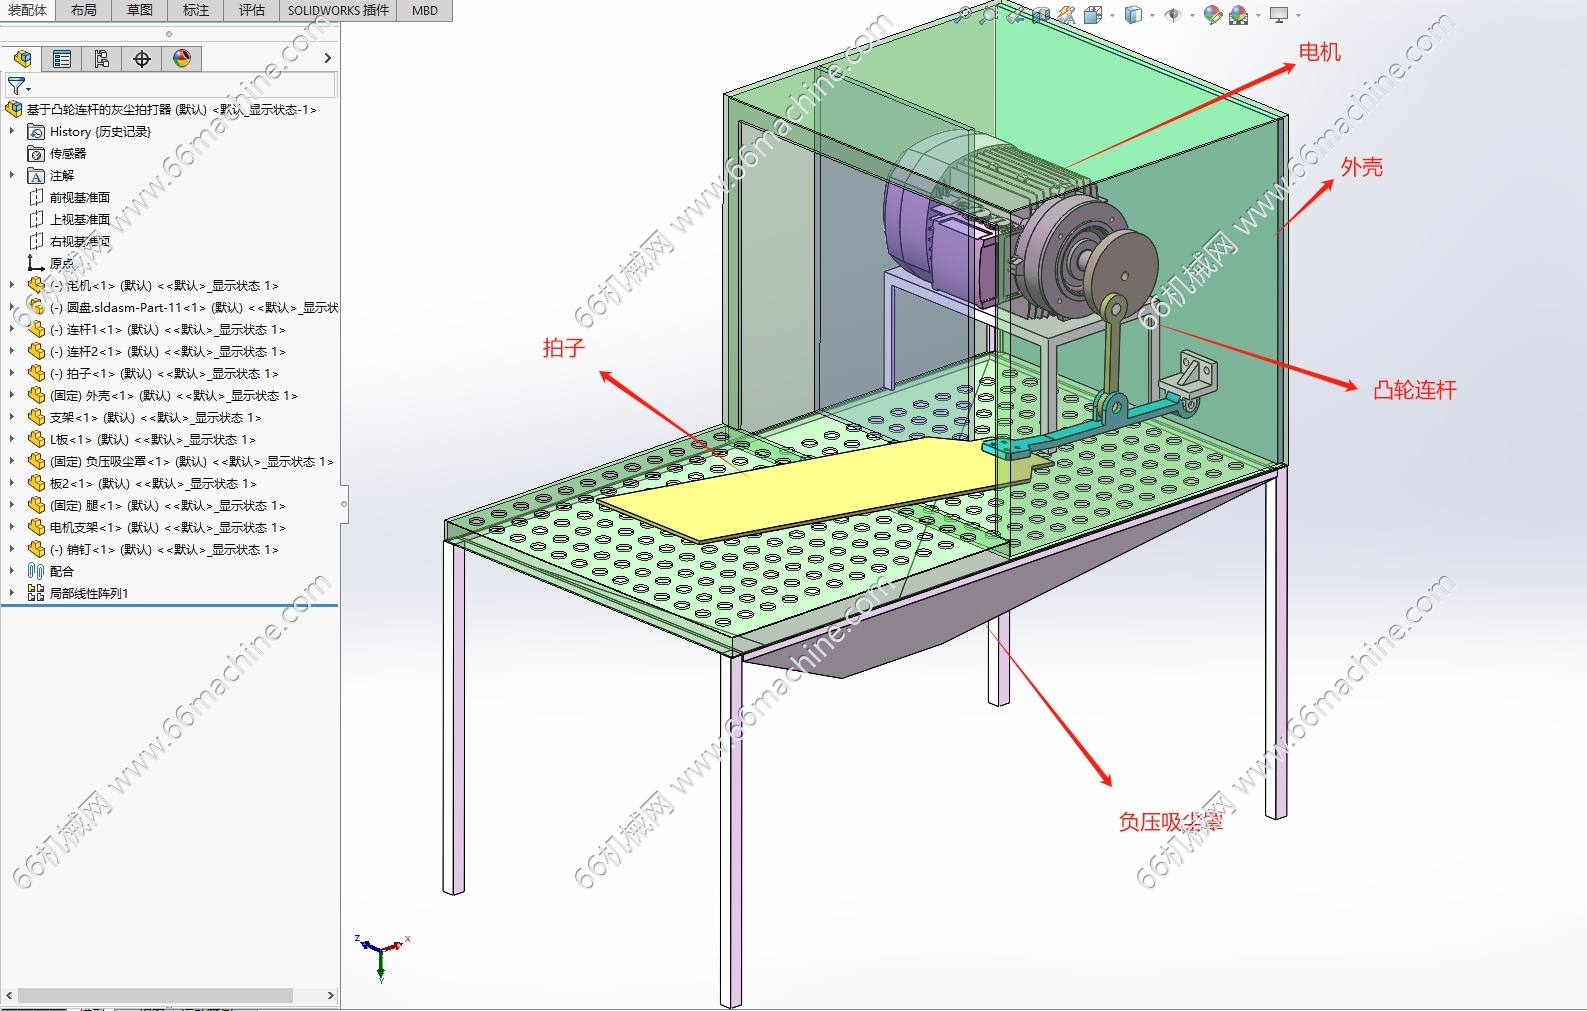The width and height of the screenshot is (1587, 1011).
Task: Open the View Orientation dropdown arrow
Action: point(1112,15)
